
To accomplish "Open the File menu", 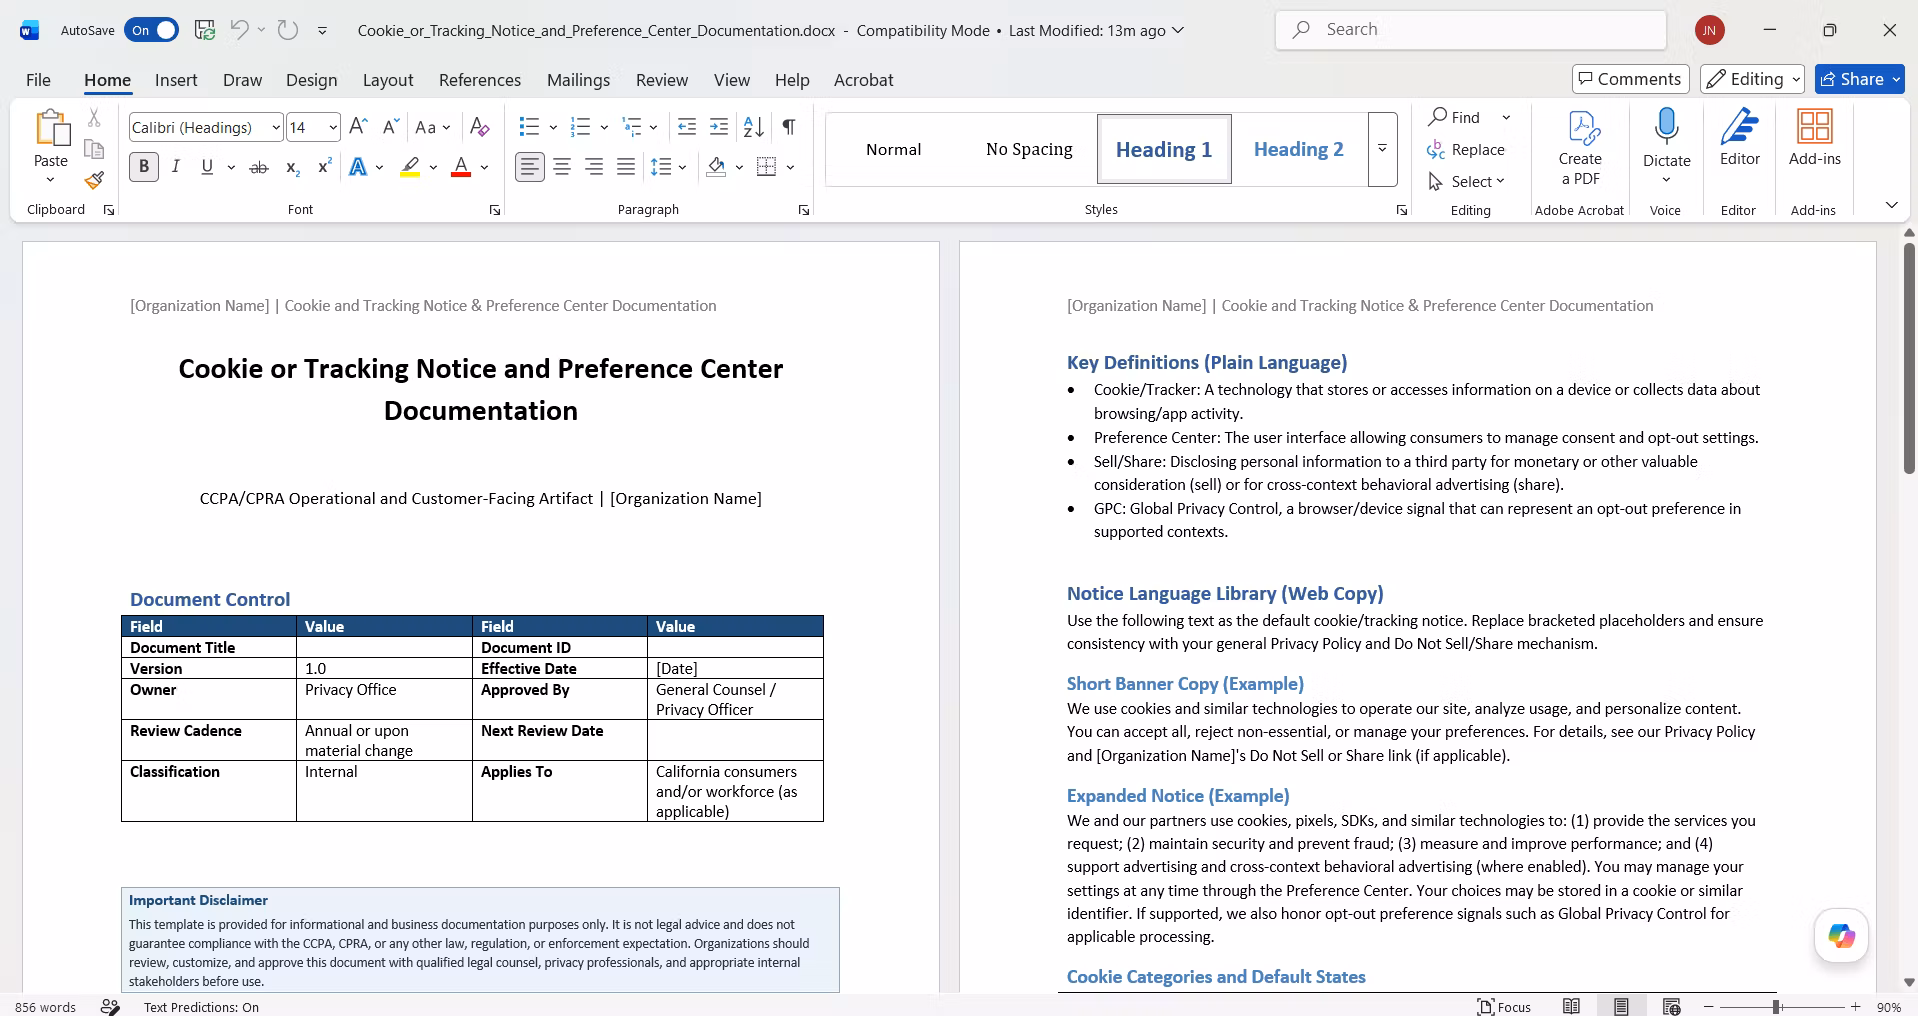I will pos(38,80).
